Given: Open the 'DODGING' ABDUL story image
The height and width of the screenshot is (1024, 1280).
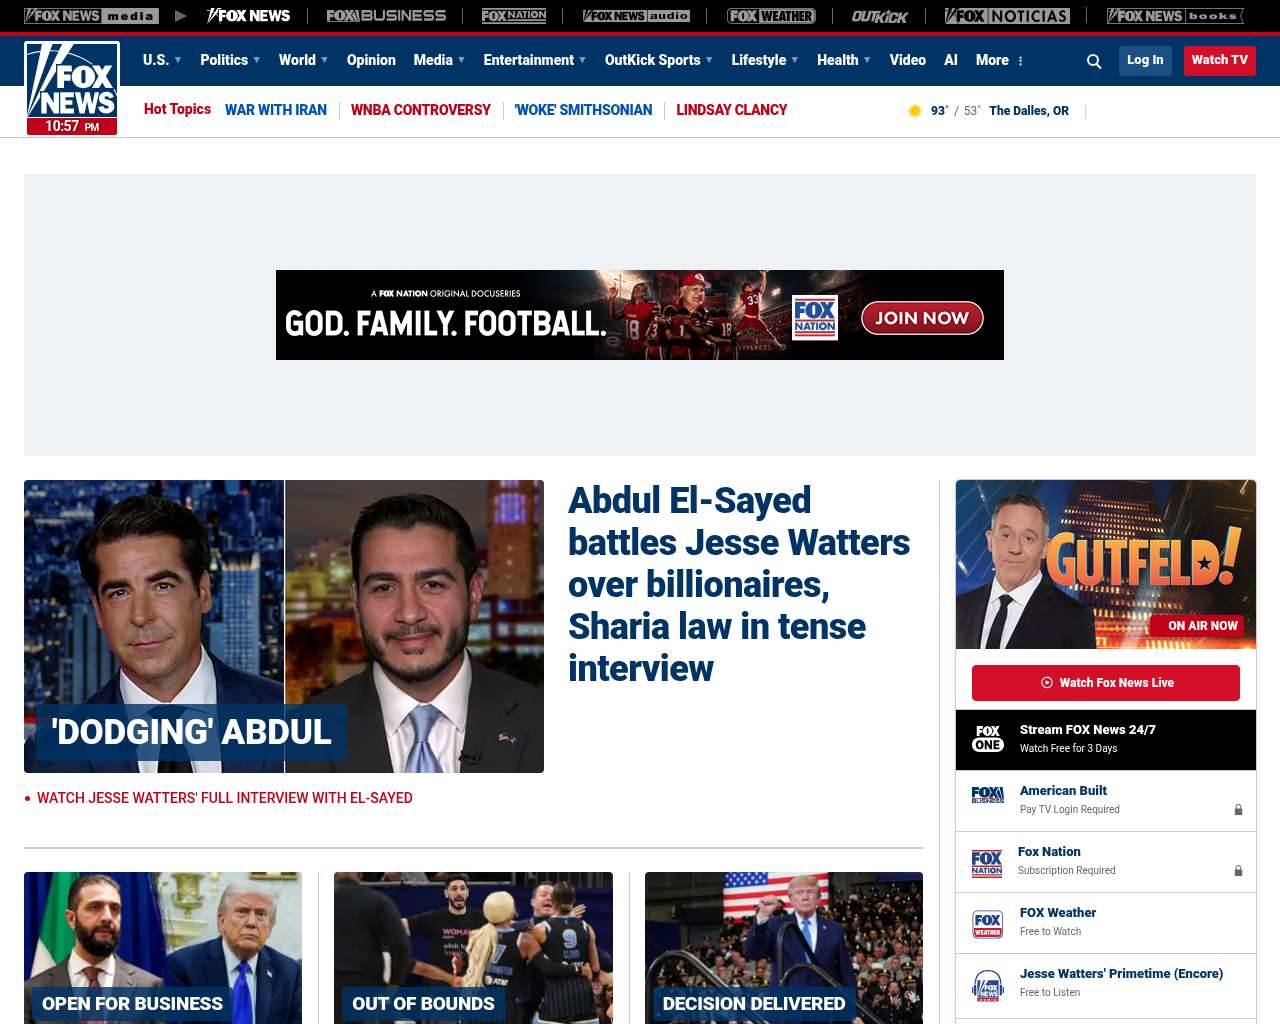Looking at the screenshot, I should coord(284,626).
